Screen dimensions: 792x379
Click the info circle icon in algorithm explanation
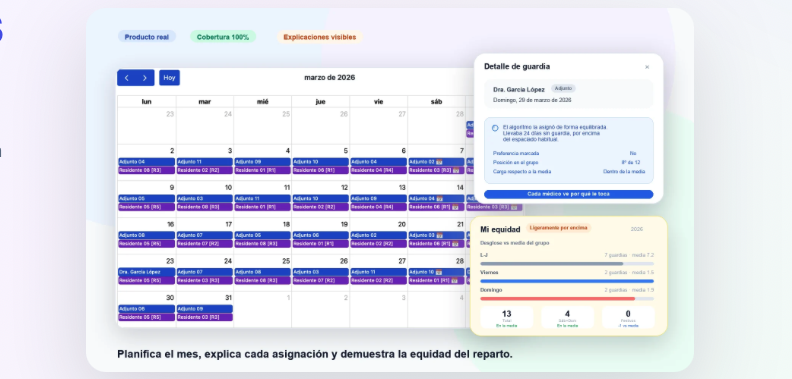(495, 128)
